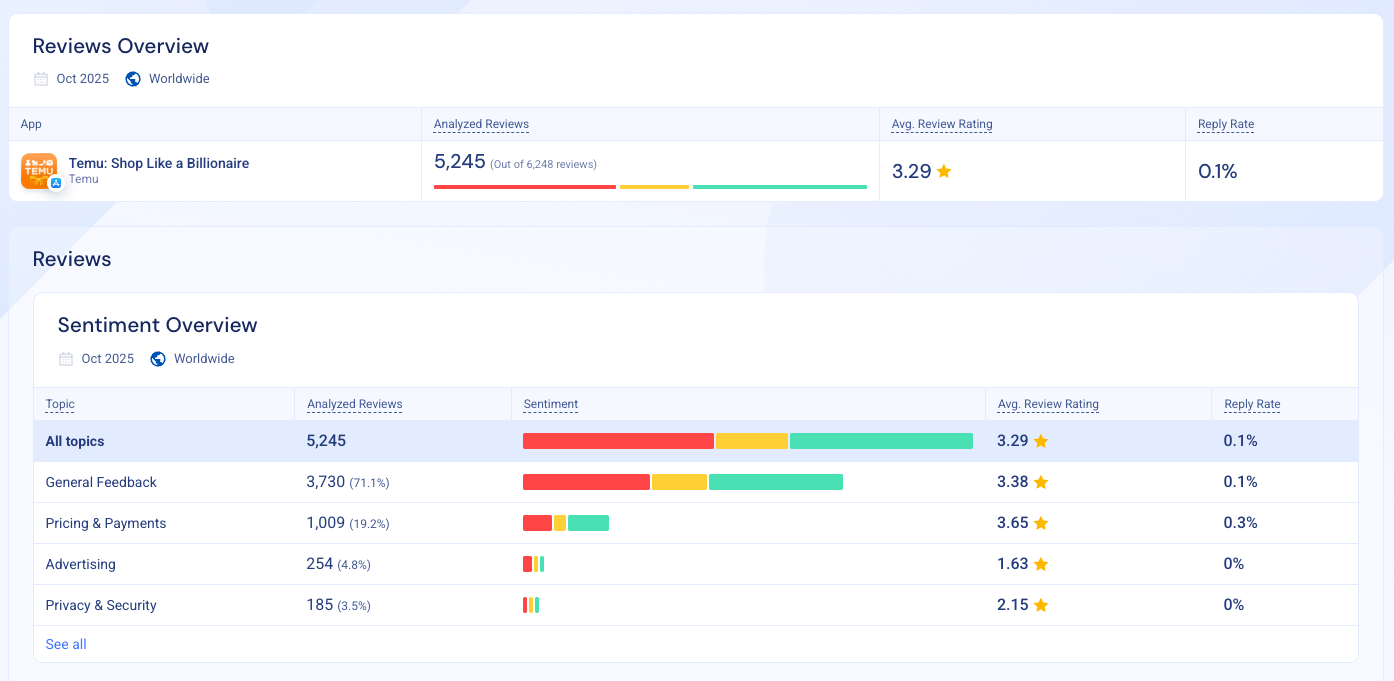Click globe icon in Reviews Overview
This screenshot has height=681, width=1394.
coord(133,79)
